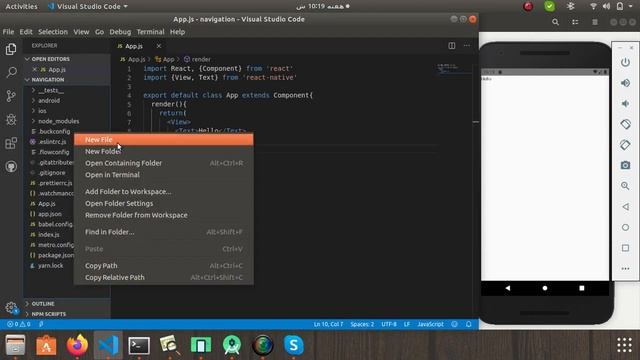
Task: Click the Spaces: 2 indentation setting
Action: [362, 324]
